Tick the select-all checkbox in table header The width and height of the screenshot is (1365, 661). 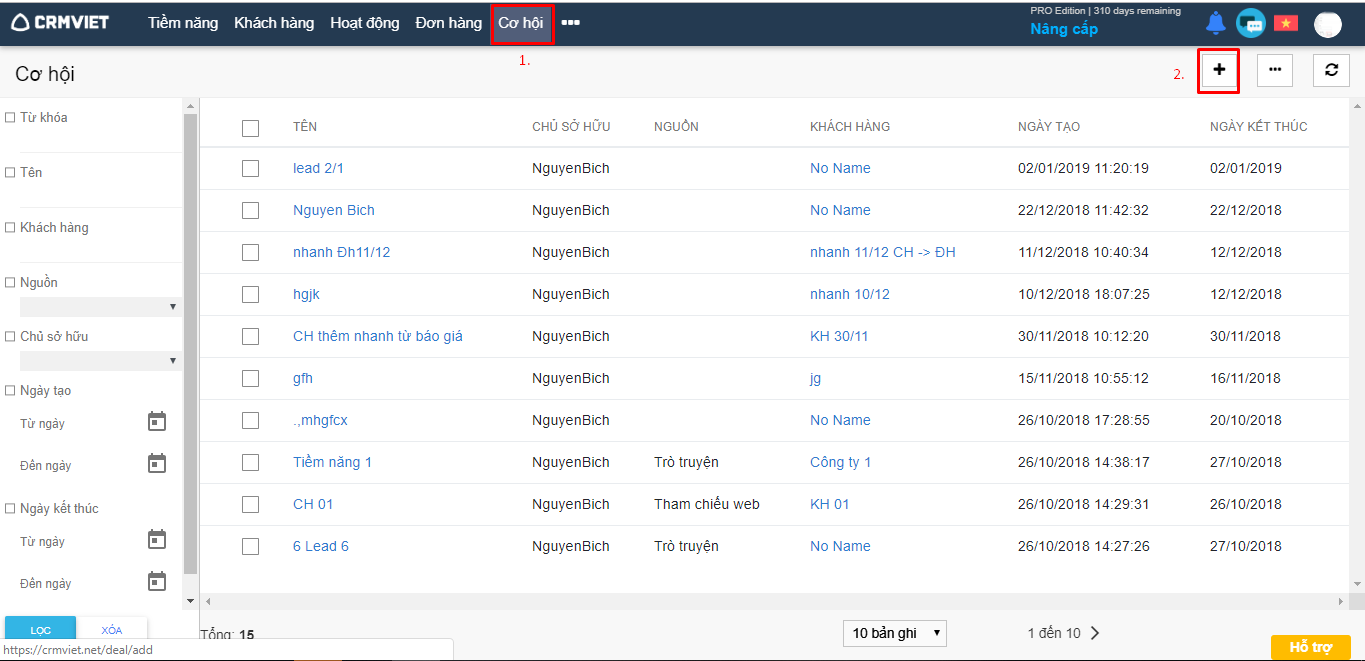click(250, 127)
